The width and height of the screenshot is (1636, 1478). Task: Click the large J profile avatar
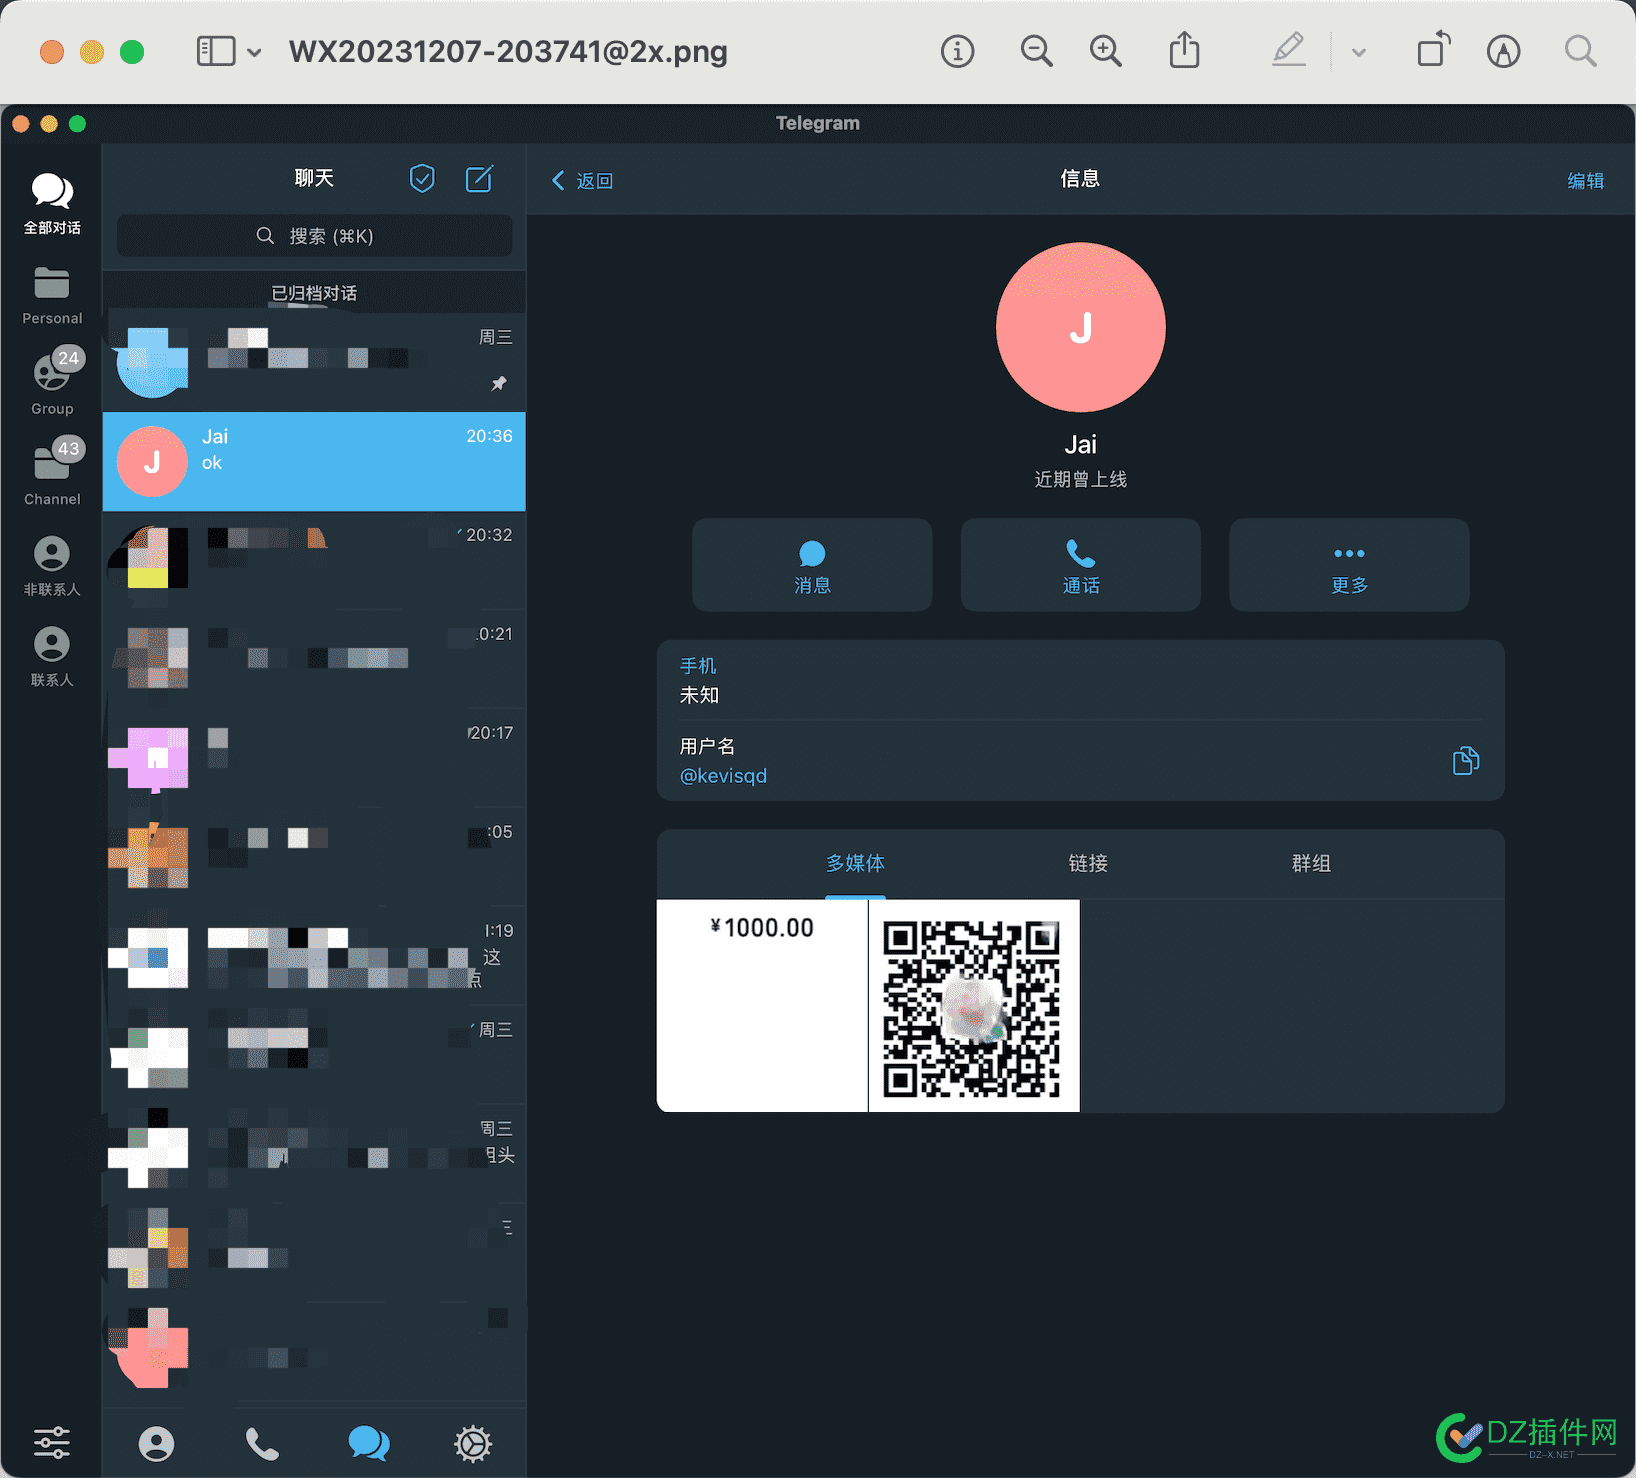[1080, 327]
